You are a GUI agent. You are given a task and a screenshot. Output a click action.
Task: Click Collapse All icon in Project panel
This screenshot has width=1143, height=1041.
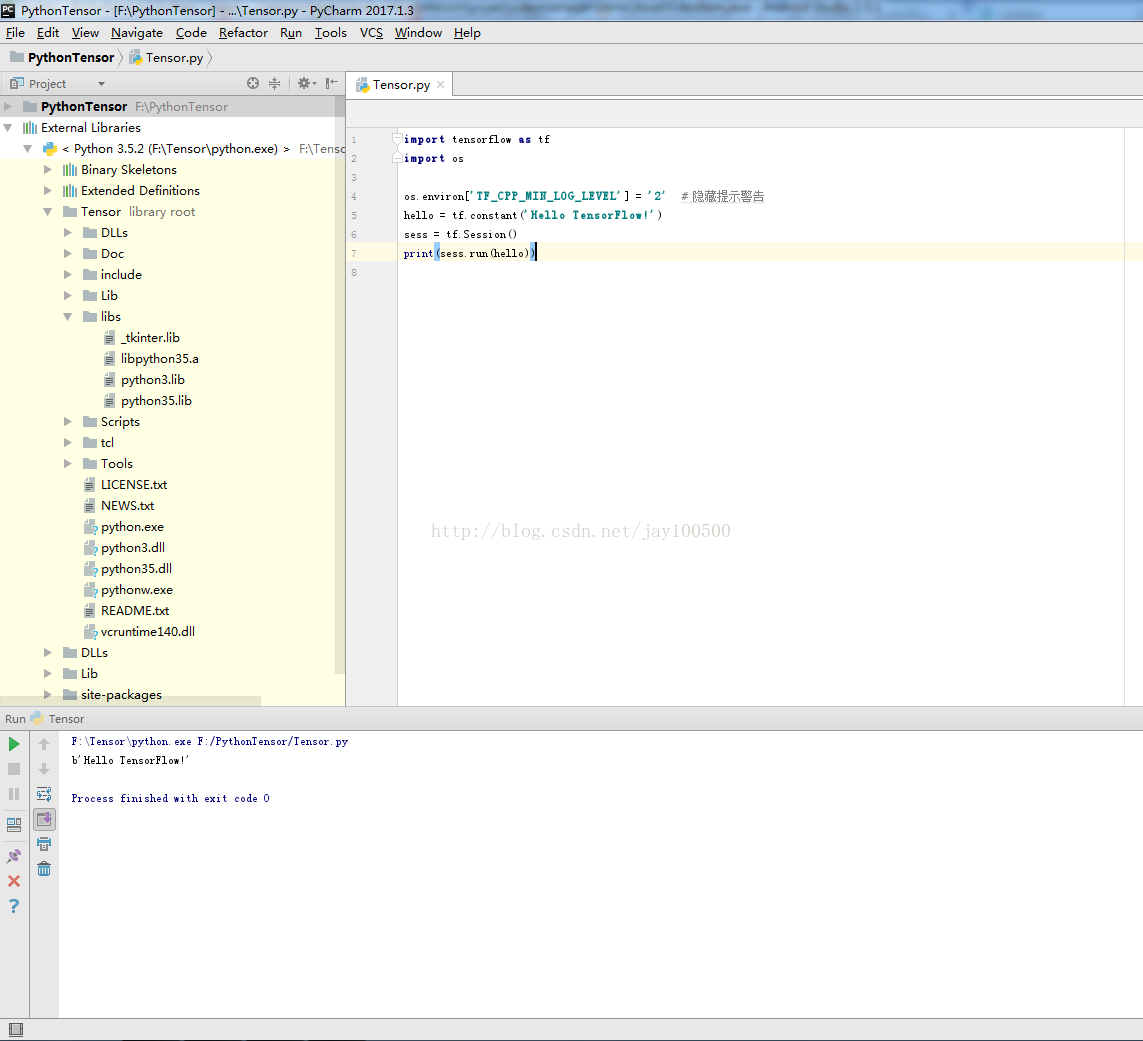[x=274, y=83]
